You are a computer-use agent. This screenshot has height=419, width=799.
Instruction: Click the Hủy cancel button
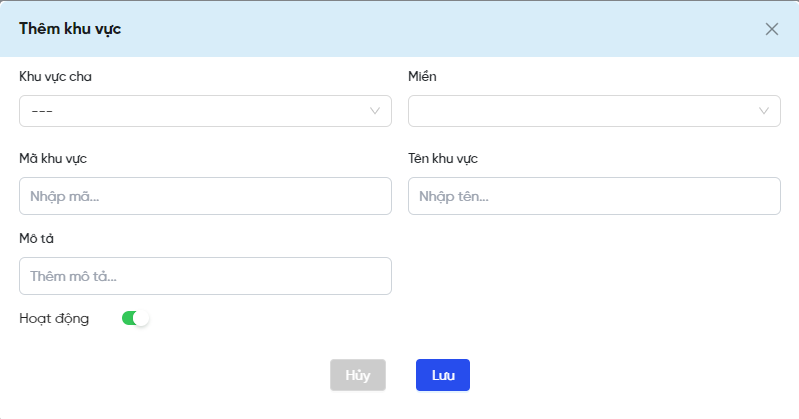(x=358, y=375)
